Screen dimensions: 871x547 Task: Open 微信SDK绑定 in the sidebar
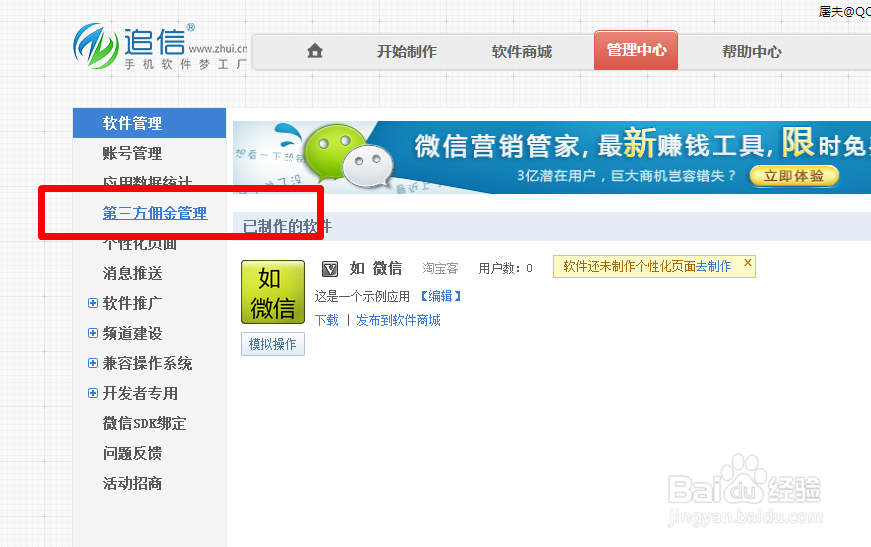tap(144, 423)
